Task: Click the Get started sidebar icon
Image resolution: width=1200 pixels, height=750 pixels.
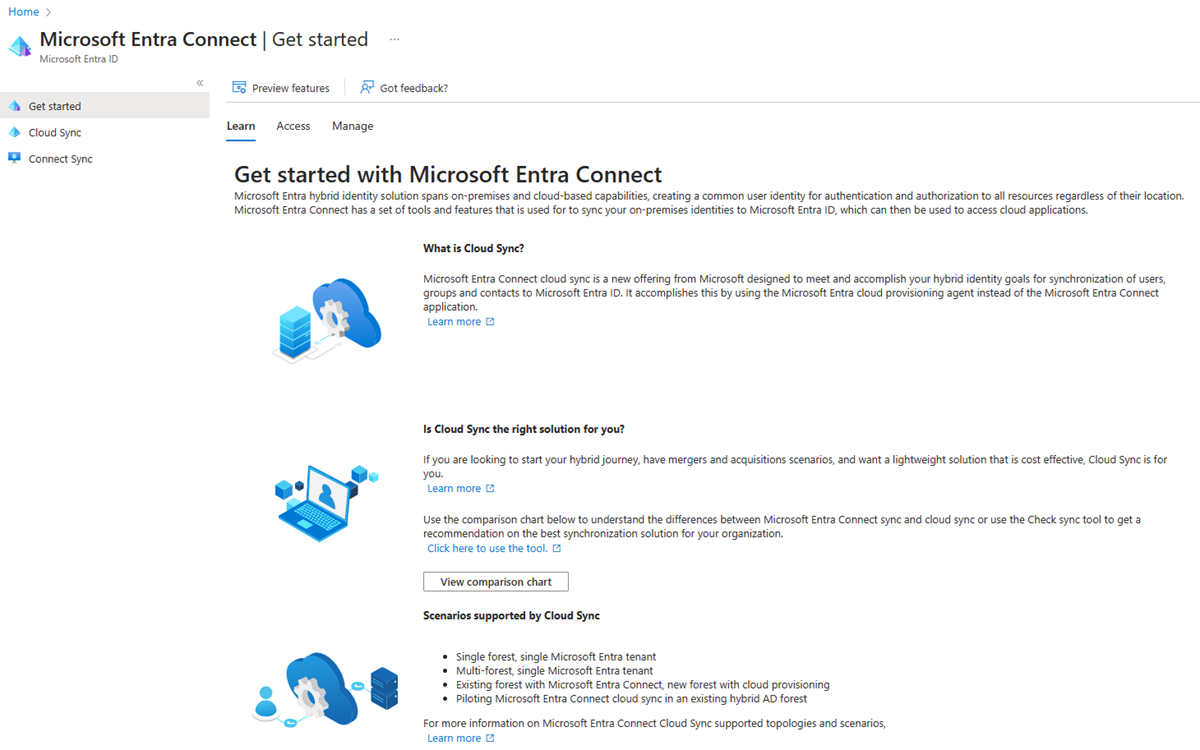Action: tap(14, 106)
